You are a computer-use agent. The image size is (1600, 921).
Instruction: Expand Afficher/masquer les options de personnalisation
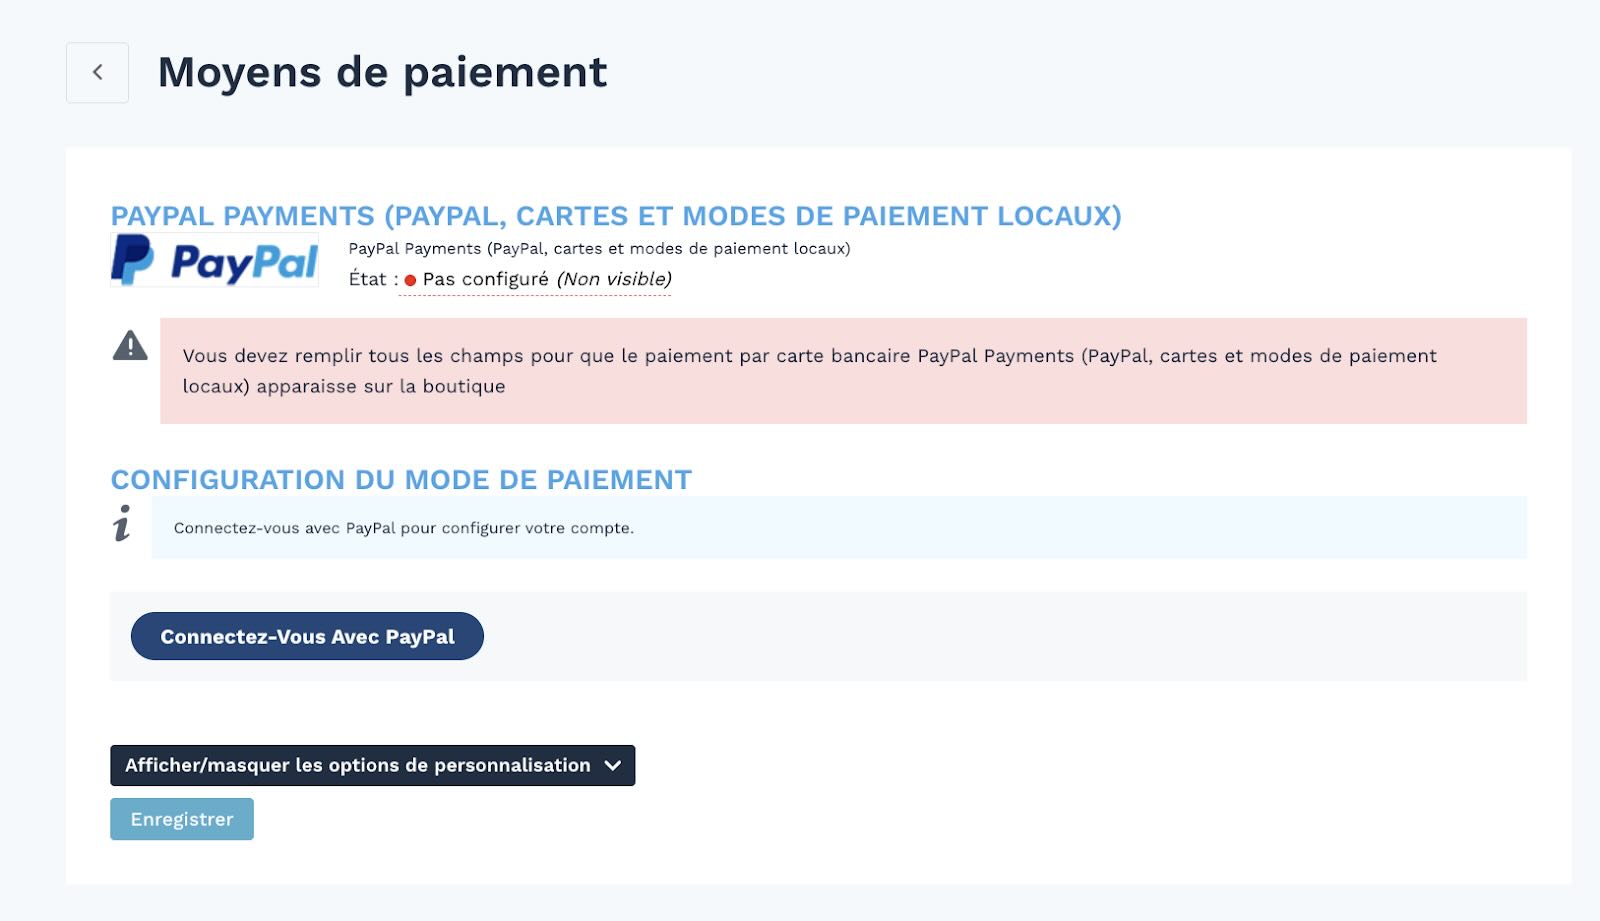pos(372,765)
